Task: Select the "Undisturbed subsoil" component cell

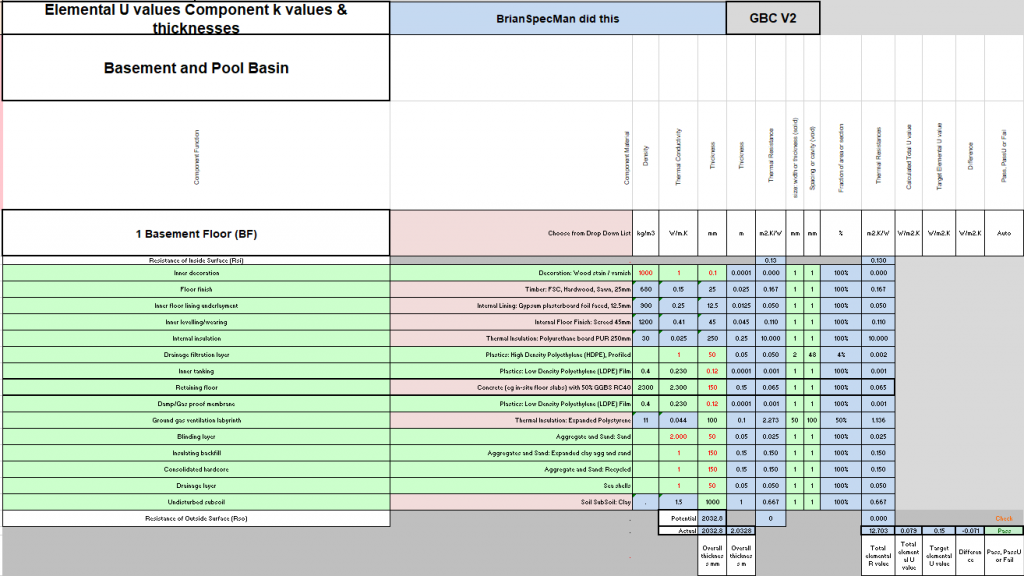Action: pyautogui.click(x=196, y=502)
